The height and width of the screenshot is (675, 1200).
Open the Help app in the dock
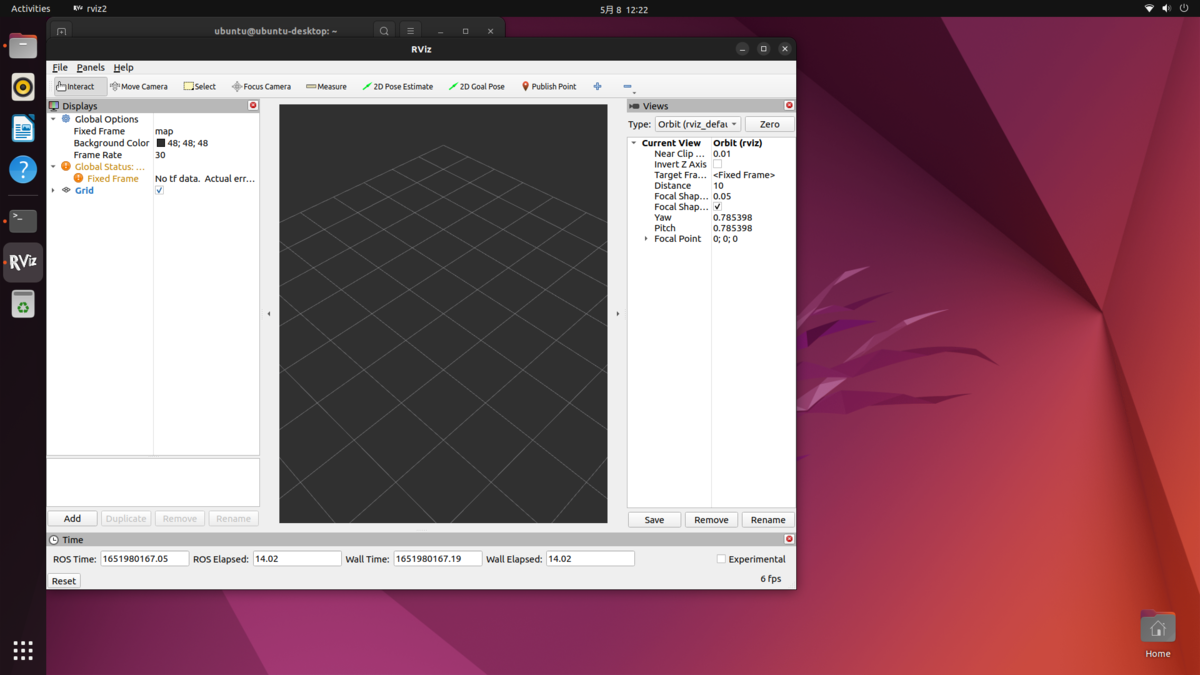coord(23,169)
